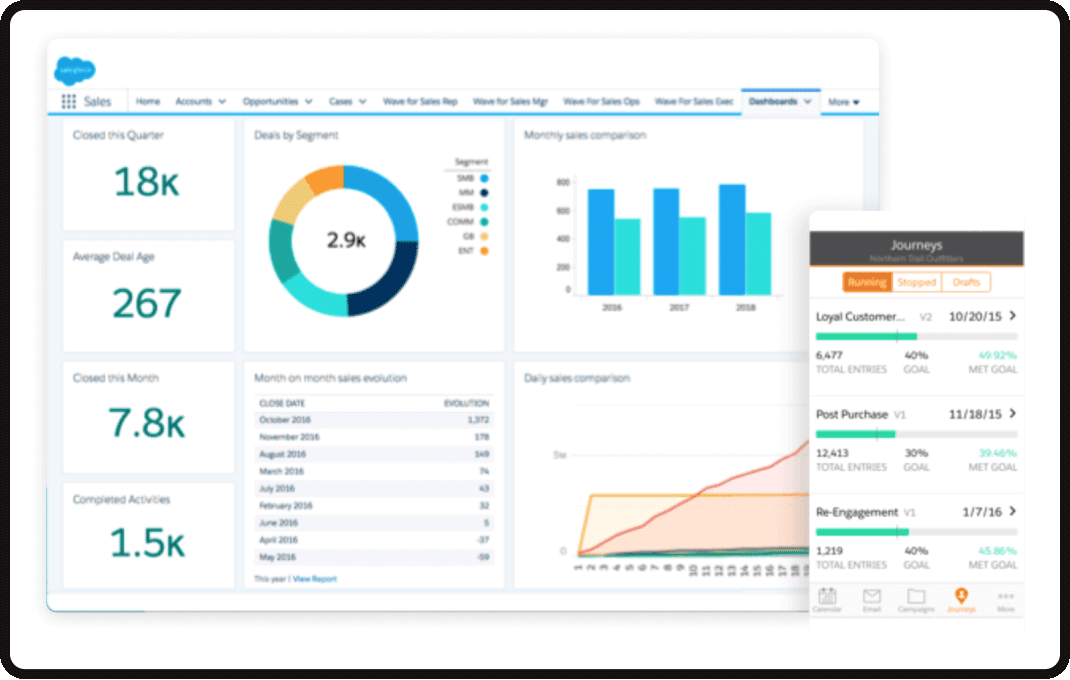Screen dimensions: 1070x680
Task: Open Campaigns folder icon in bottom bar
Action: (916, 596)
